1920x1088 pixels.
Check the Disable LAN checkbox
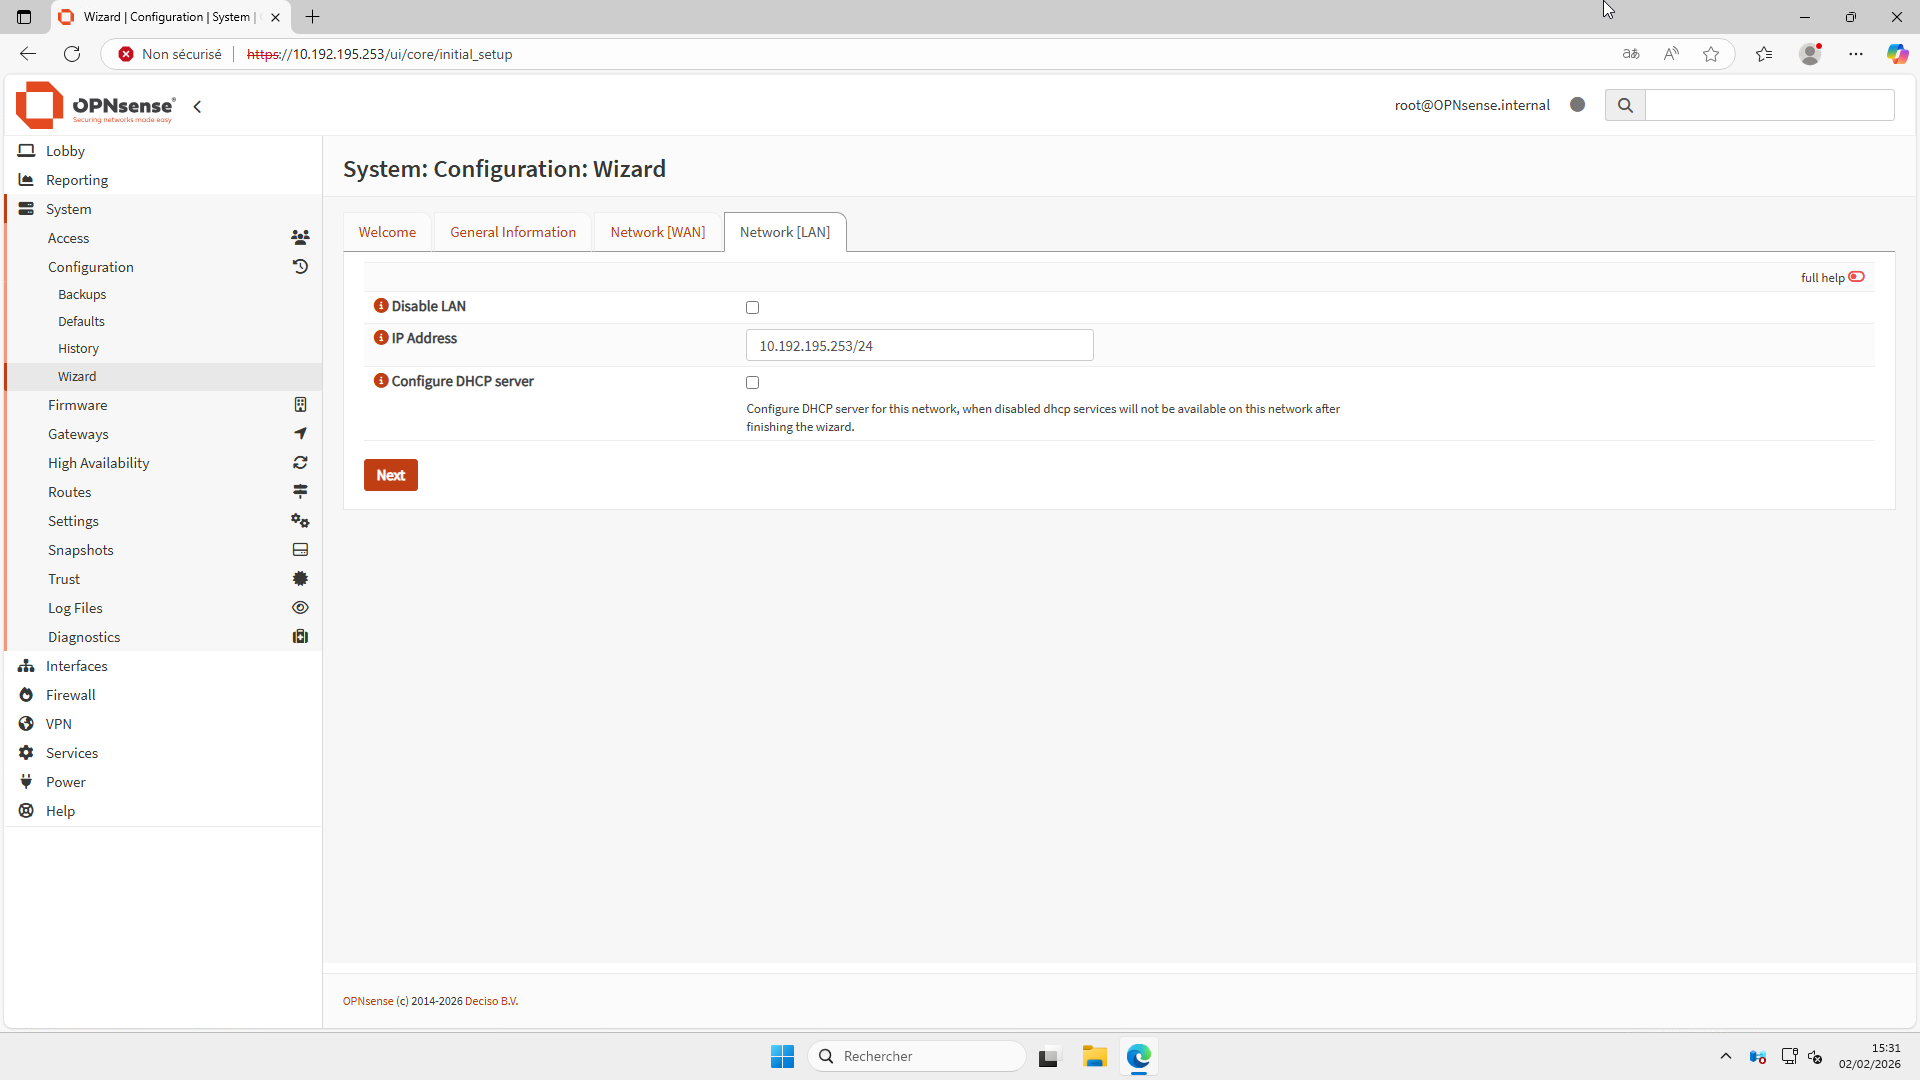pyautogui.click(x=753, y=308)
